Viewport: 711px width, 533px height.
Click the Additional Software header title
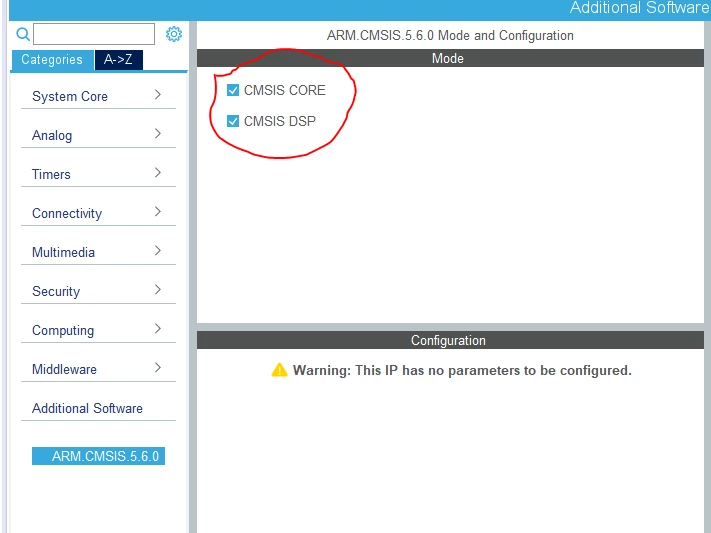coord(639,8)
